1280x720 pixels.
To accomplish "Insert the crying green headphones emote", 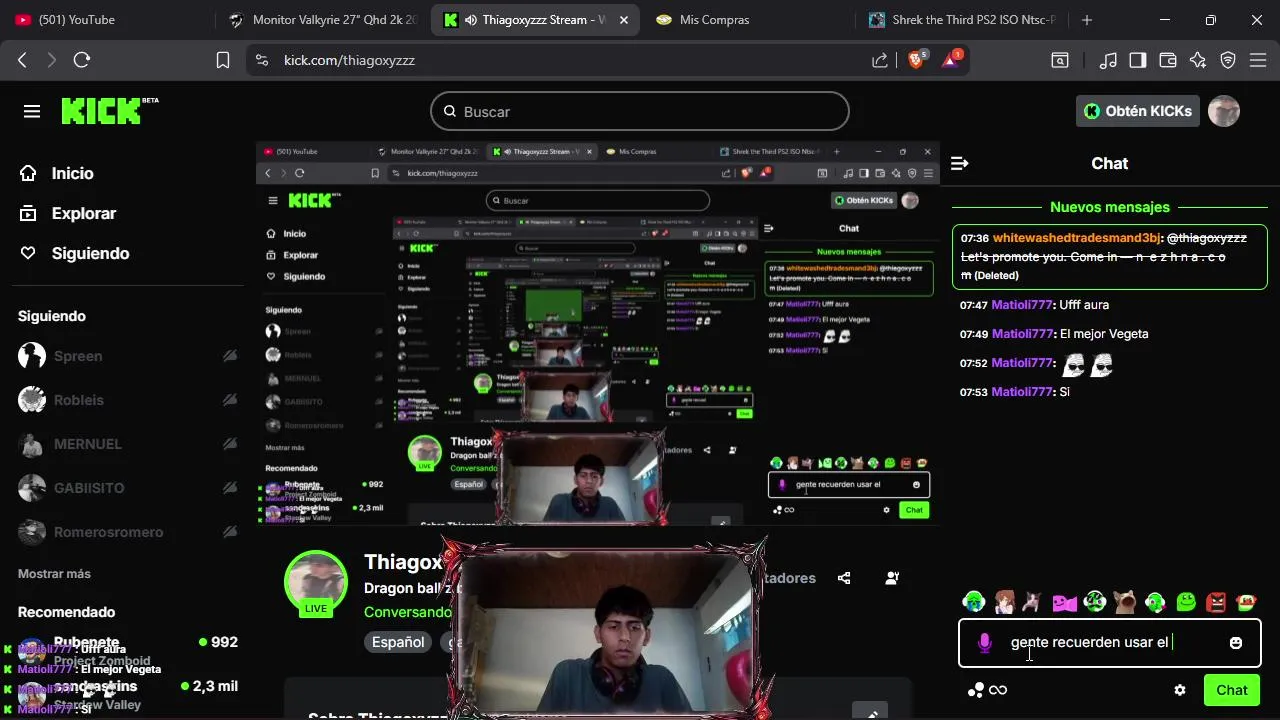I will click(974, 602).
